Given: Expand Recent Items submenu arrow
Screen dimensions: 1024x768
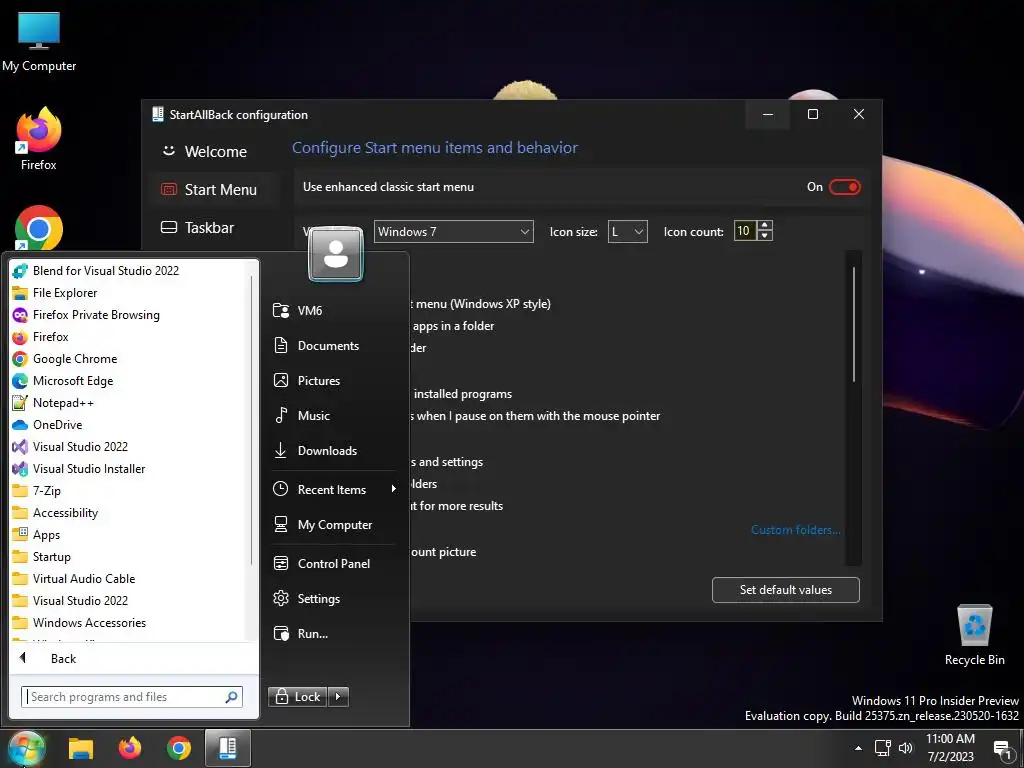Looking at the screenshot, I should [393, 489].
